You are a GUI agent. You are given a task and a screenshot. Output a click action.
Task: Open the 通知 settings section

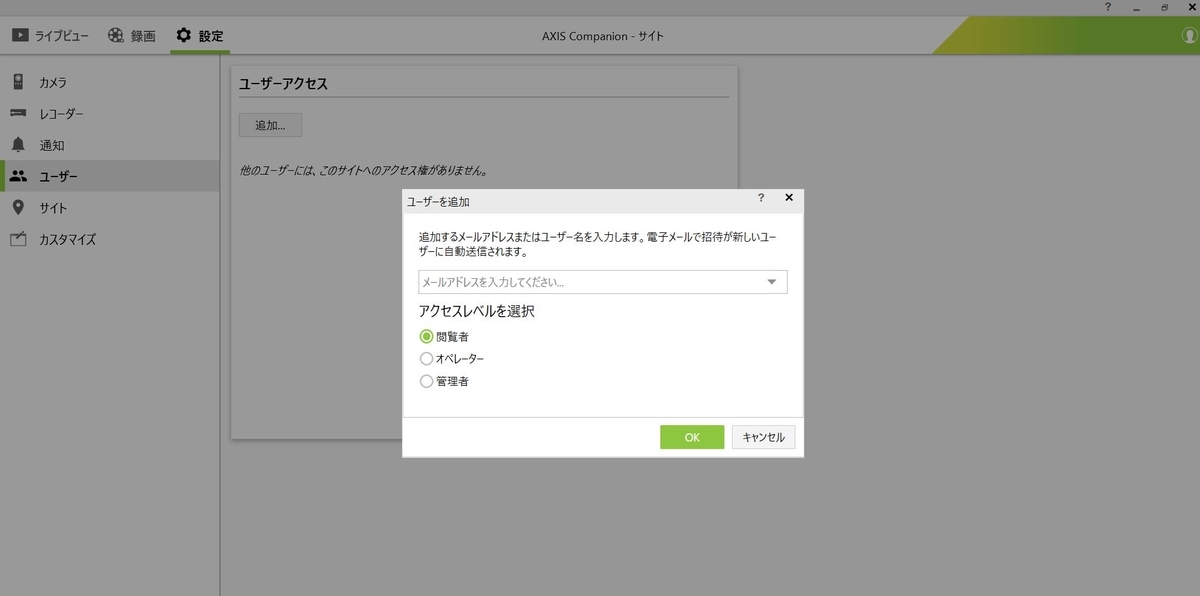point(110,144)
